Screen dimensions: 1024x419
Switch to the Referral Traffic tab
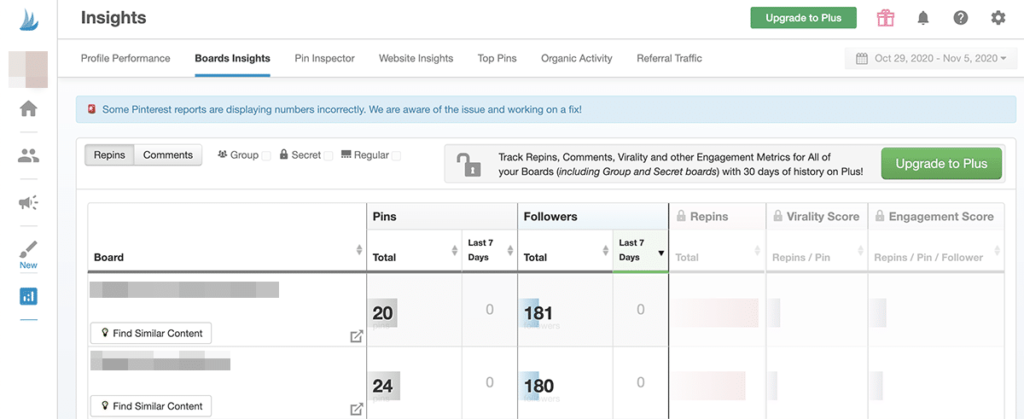[x=669, y=59]
